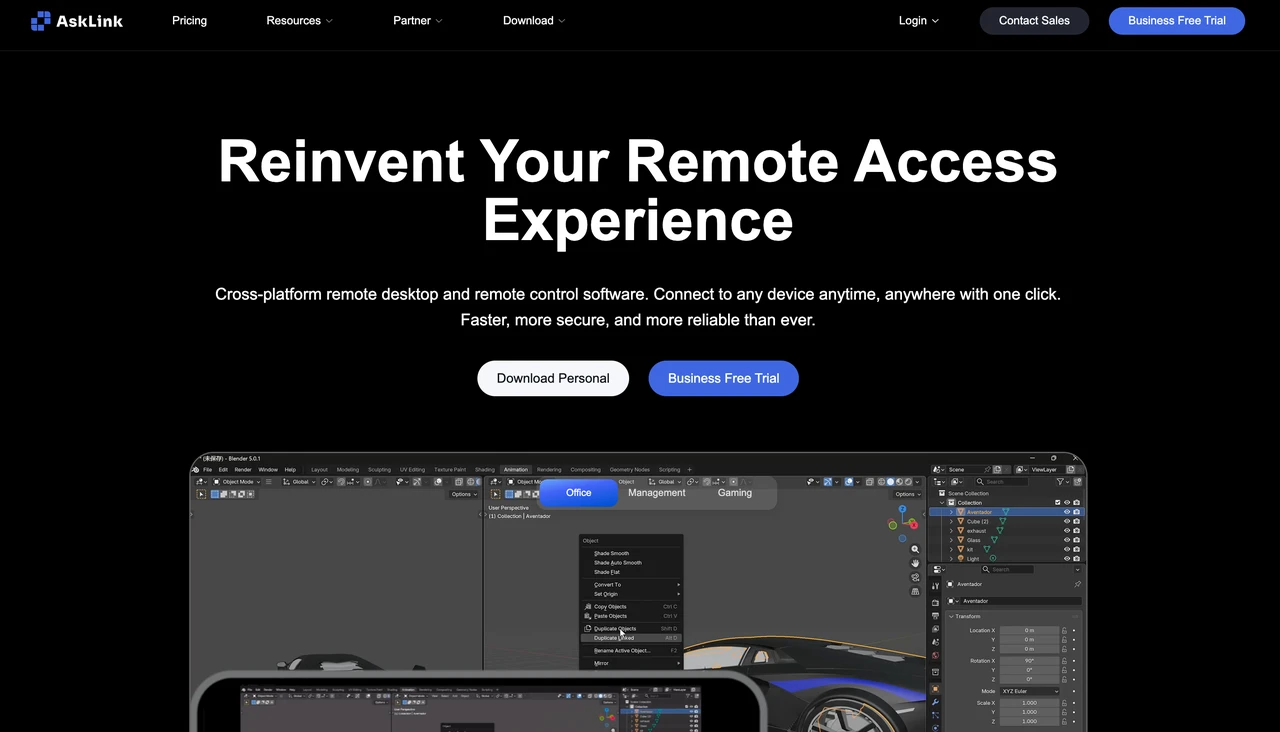Screen dimensions: 1280x732
Task: Open the Login dropdown menu
Action: 918,20
